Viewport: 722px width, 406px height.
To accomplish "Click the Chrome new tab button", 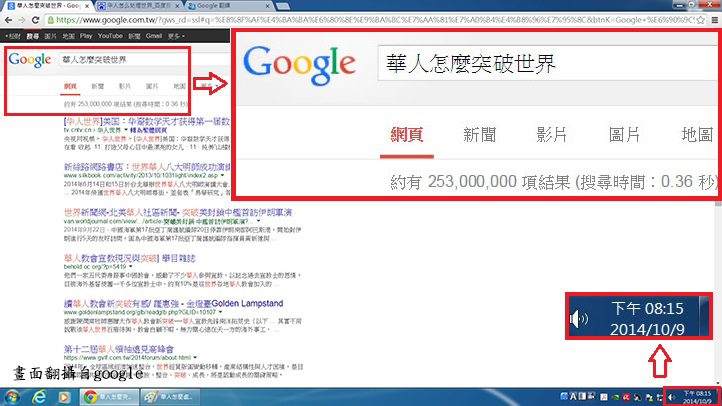I will coord(282,6).
